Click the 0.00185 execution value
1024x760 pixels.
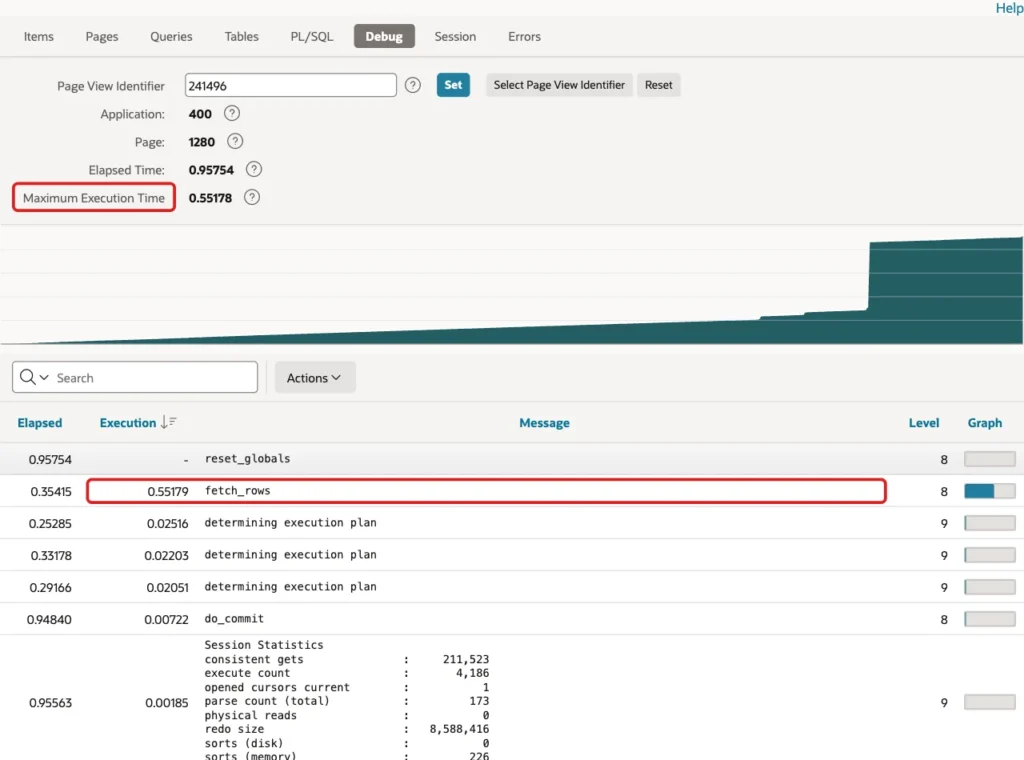167,703
